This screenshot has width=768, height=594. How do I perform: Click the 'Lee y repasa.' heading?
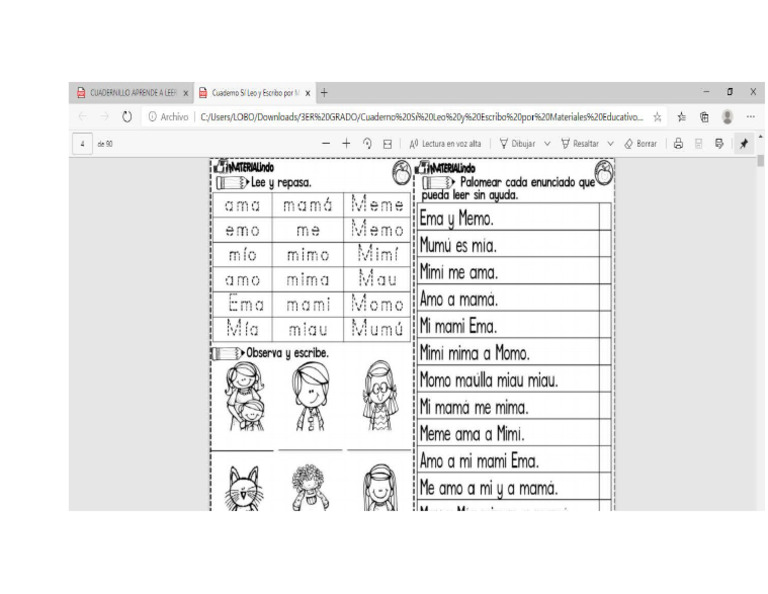(x=281, y=183)
